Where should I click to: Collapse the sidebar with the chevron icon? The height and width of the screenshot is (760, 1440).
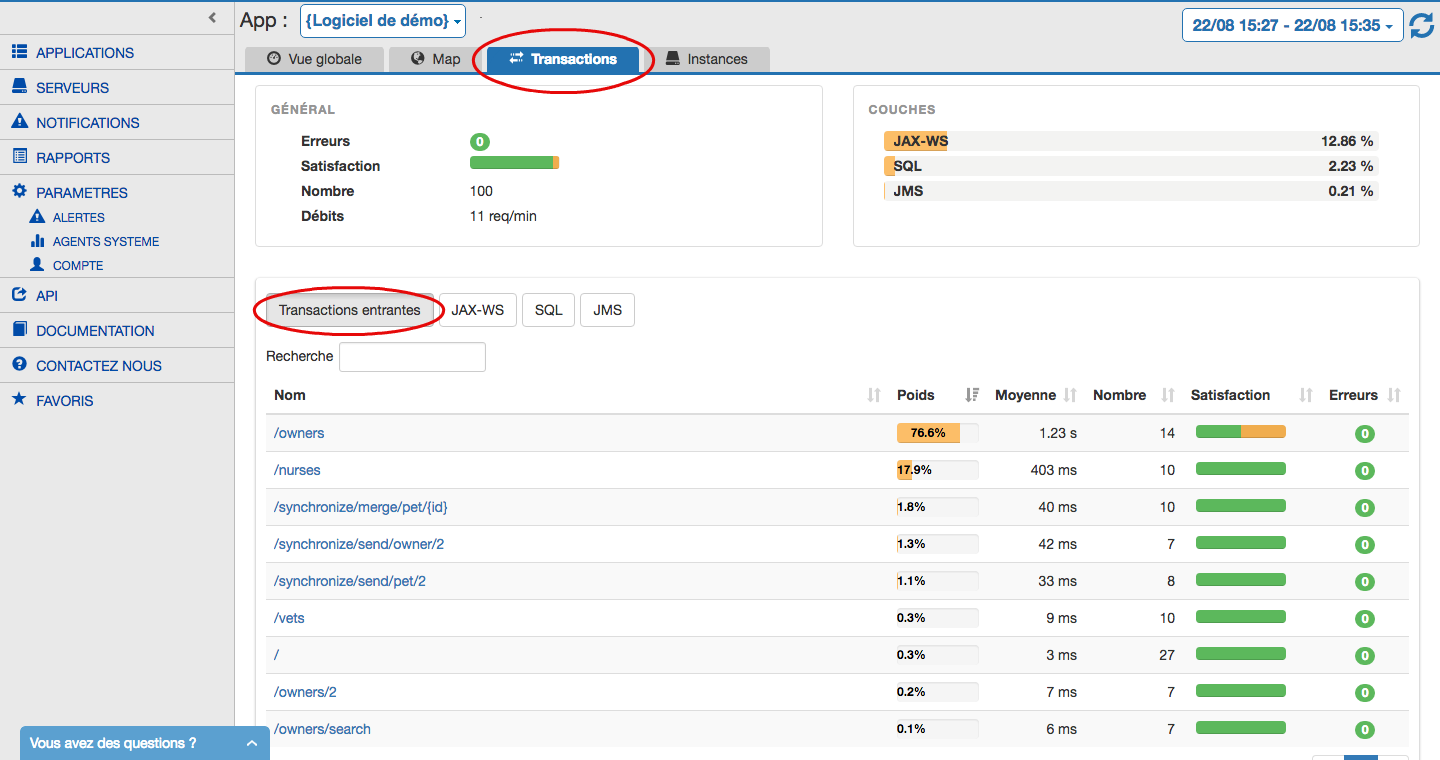(212, 17)
